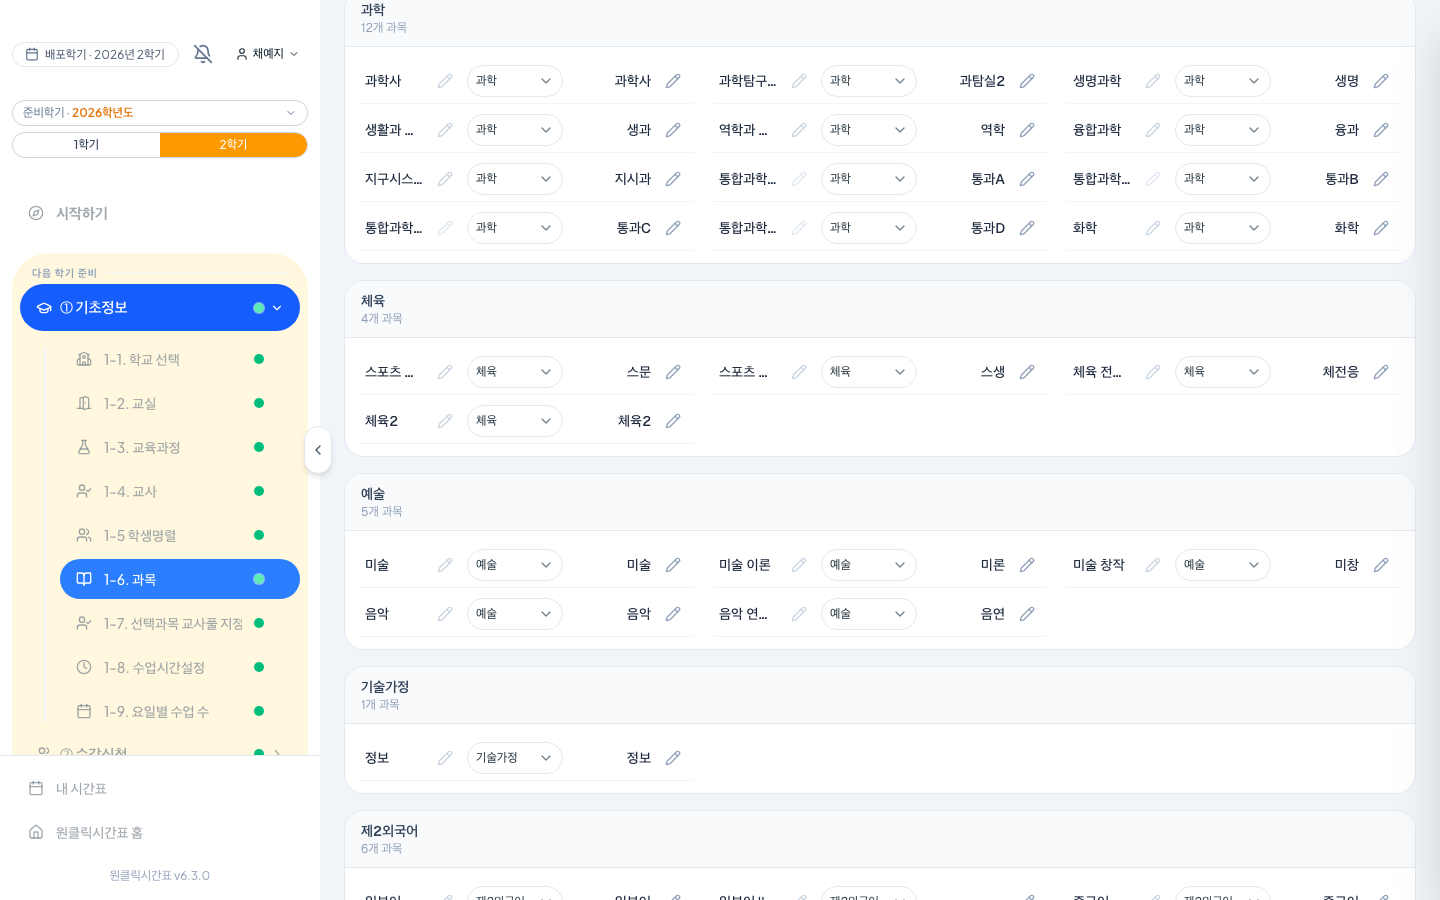Click the edit pencil next to 통과D

click(1027, 228)
